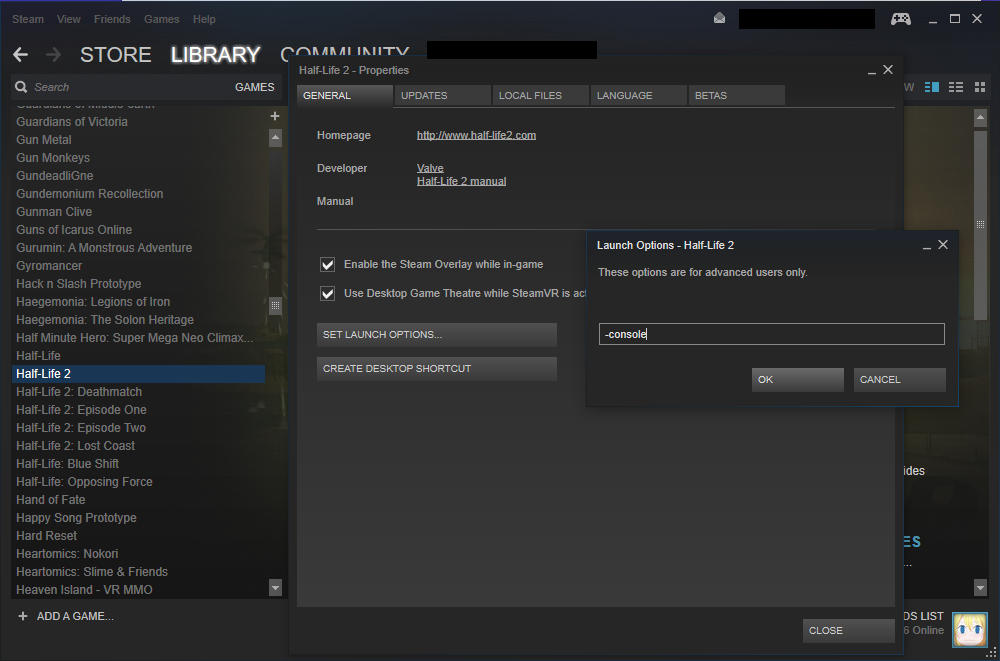Select Gun Monkeys in the list

tap(138, 158)
